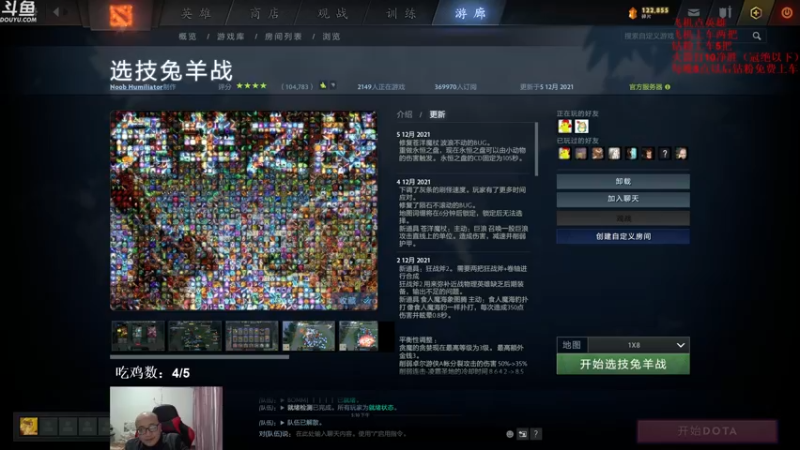This screenshot has width=800, height=450.
Task: Click the "2 12月 2021" changelog heading
Action: pyautogui.click(x=413, y=260)
